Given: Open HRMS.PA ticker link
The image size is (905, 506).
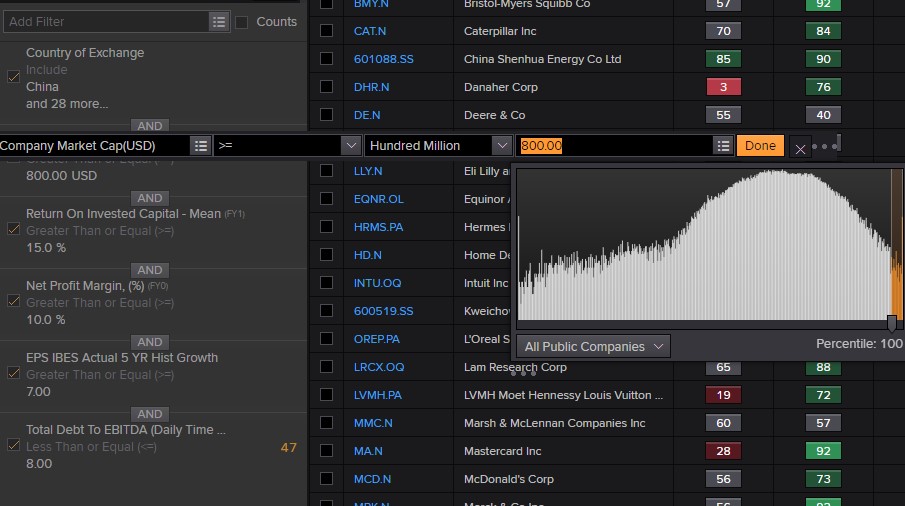Looking at the screenshot, I should pos(379,227).
